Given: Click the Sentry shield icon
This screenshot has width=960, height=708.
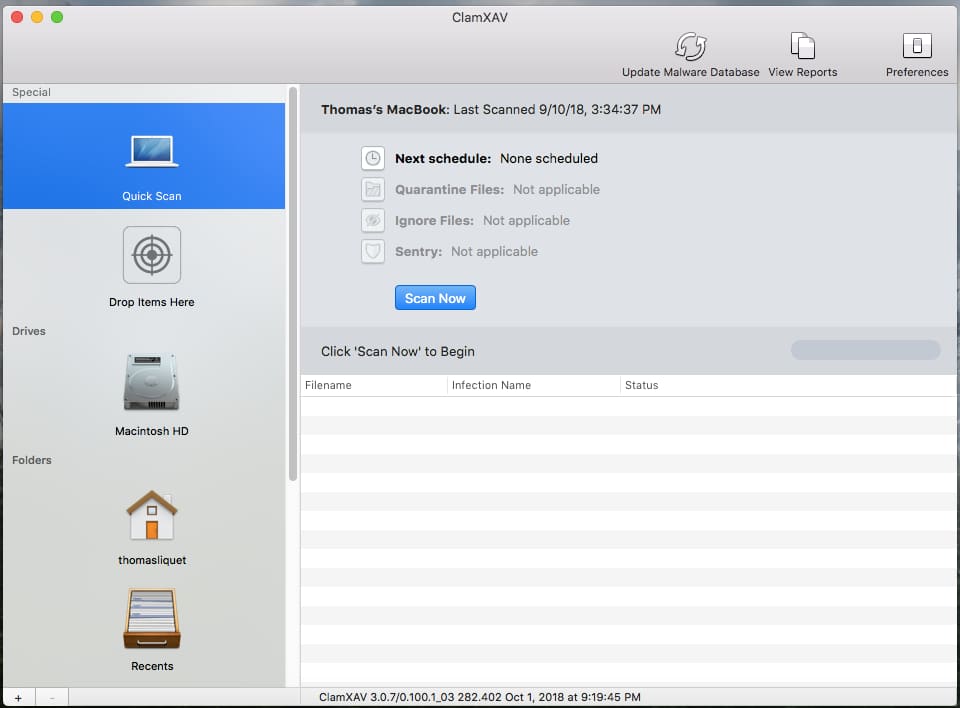Looking at the screenshot, I should point(373,251).
